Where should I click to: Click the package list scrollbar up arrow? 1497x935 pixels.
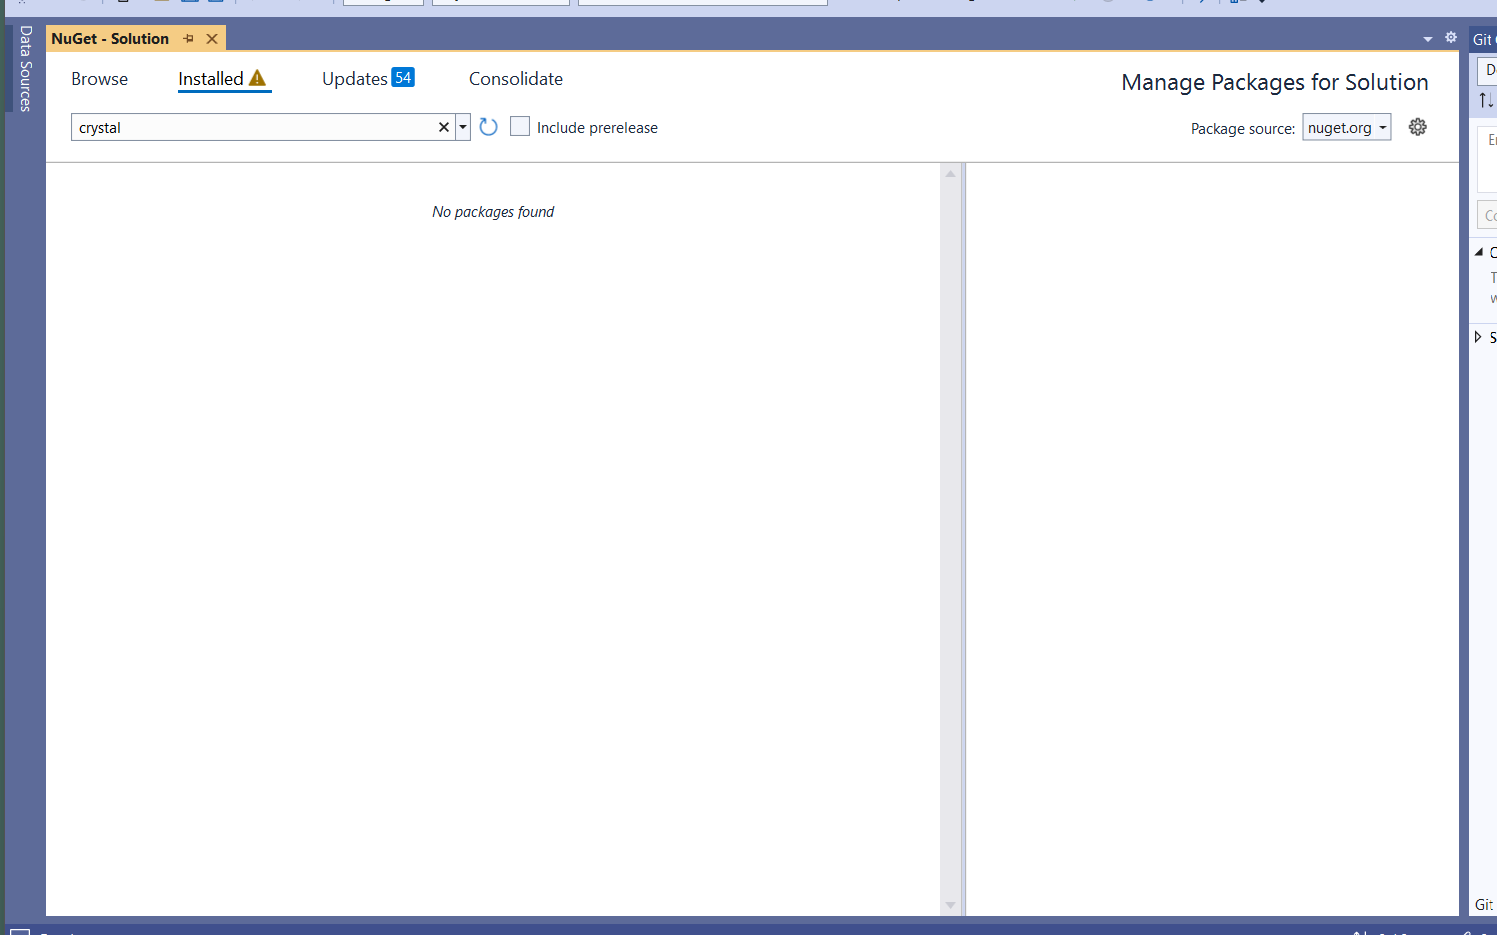pos(950,174)
